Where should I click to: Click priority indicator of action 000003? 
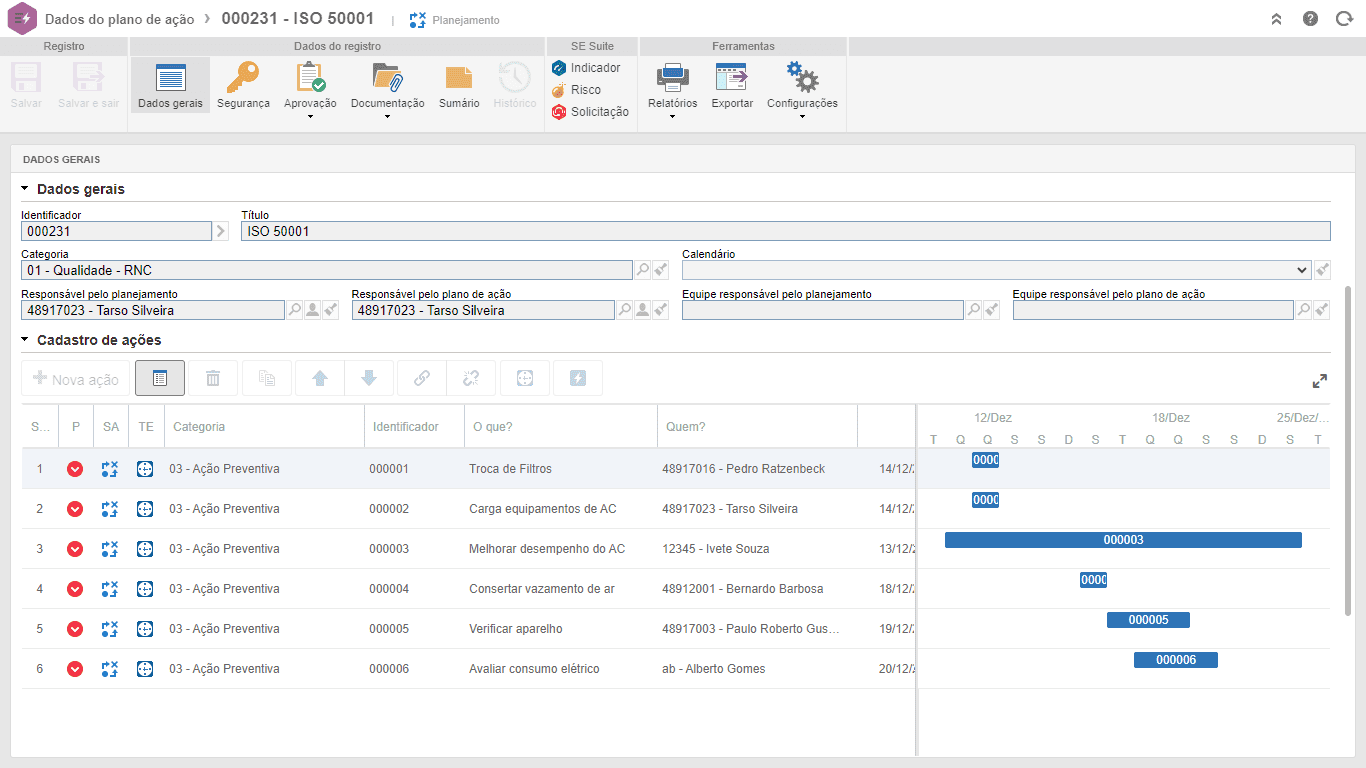coord(75,549)
